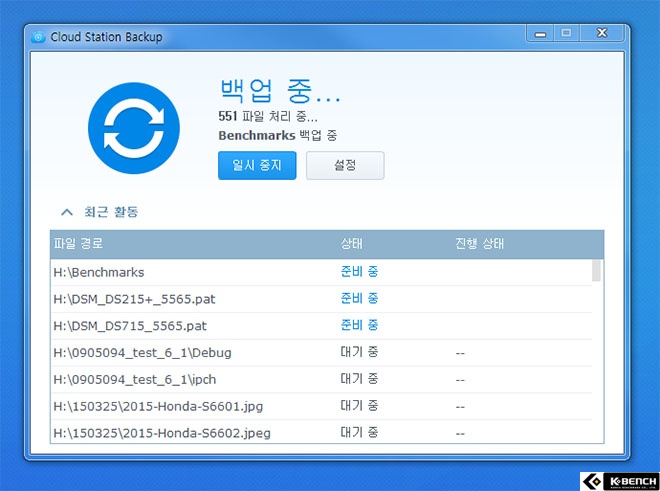Screen dimensions: 660x491
Task: Click the 파일 경로 column header
Action: pos(78,243)
